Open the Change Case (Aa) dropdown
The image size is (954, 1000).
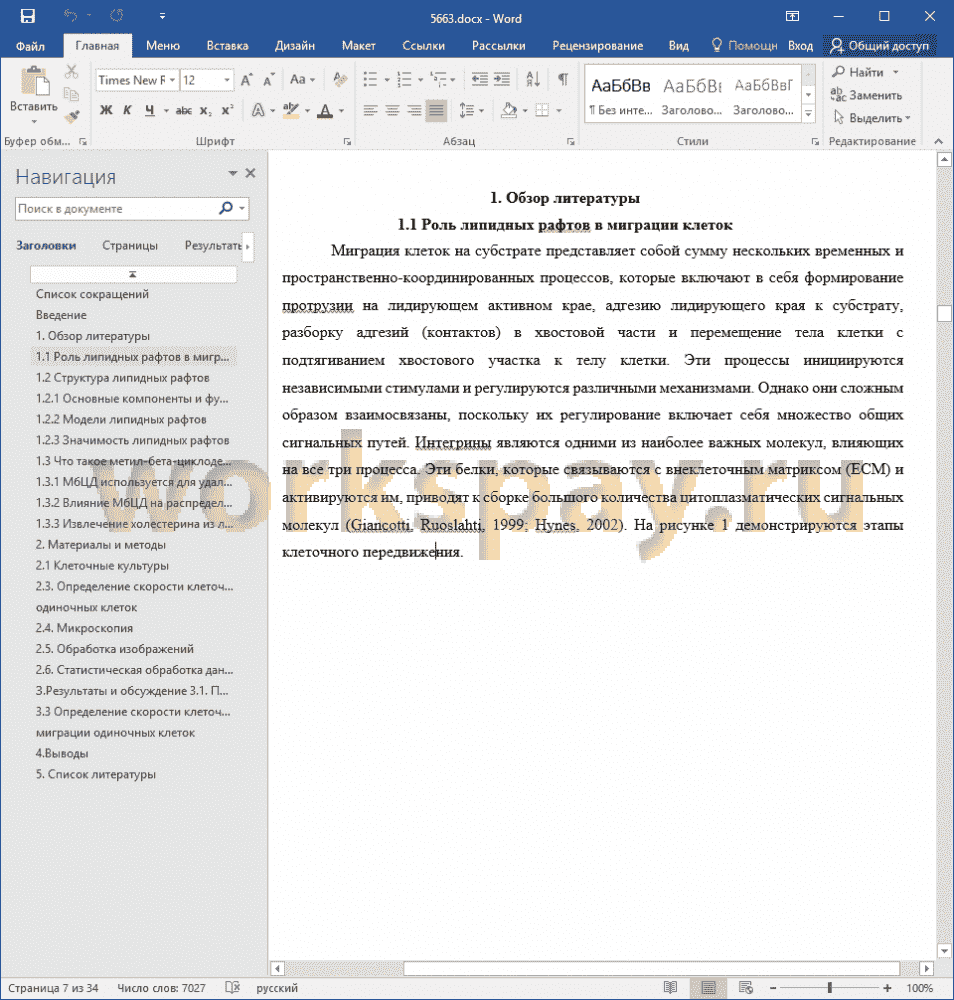(302, 79)
